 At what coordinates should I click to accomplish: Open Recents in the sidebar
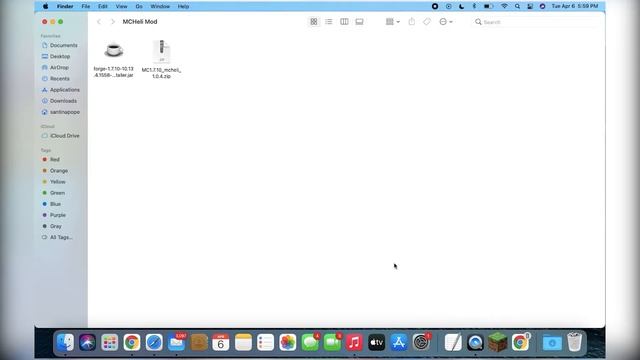(56, 78)
